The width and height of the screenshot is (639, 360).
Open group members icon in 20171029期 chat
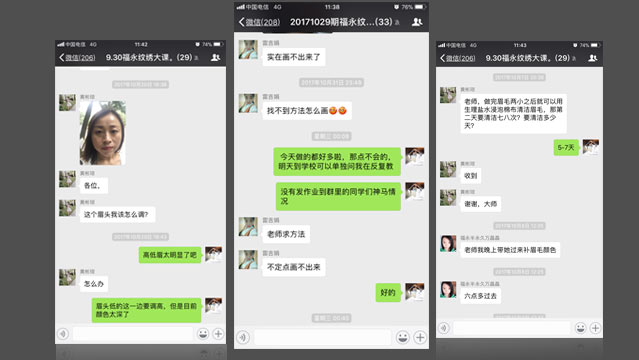(x=417, y=22)
